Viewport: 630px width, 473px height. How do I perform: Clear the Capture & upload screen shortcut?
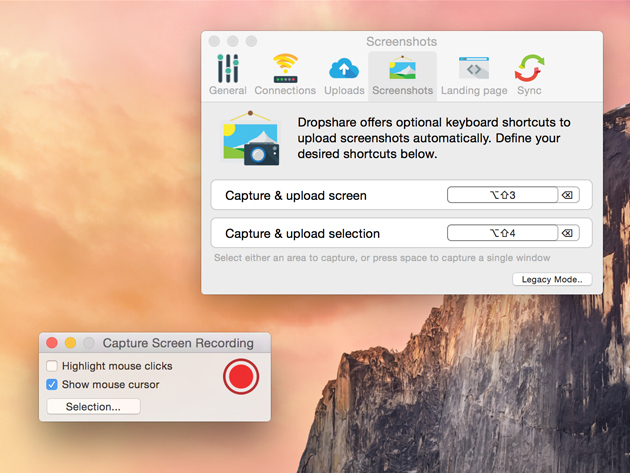pyautogui.click(x=567, y=195)
